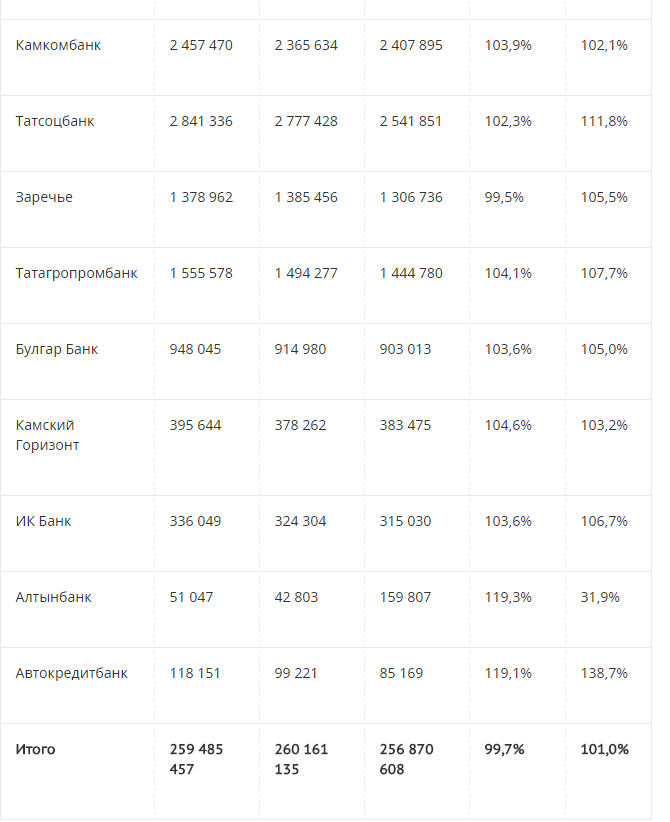Click the Итого total row label
The width and height of the screenshot is (670, 822).
(x=36, y=749)
